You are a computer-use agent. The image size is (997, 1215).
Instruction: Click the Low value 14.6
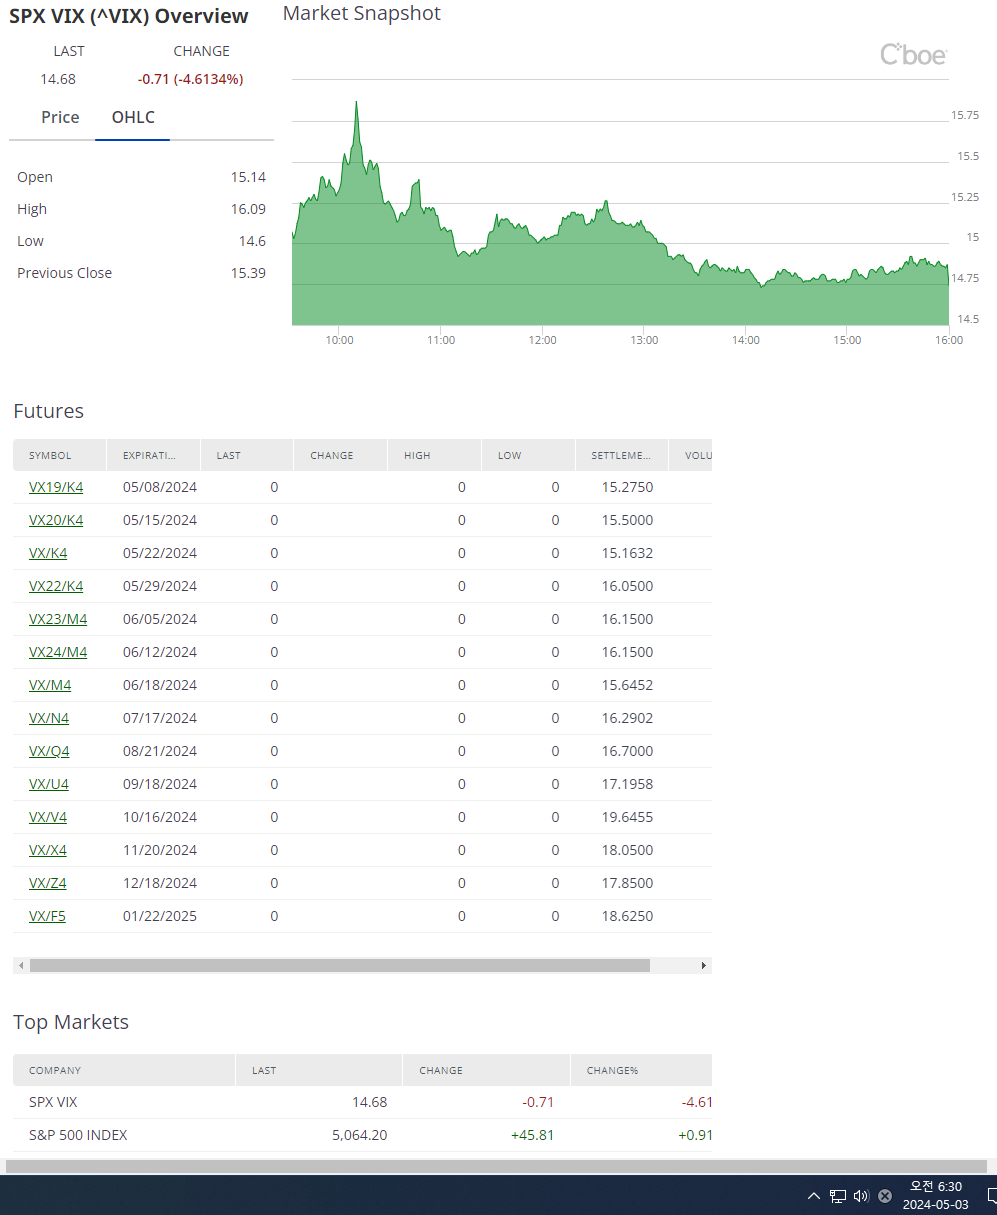coord(252,241)
